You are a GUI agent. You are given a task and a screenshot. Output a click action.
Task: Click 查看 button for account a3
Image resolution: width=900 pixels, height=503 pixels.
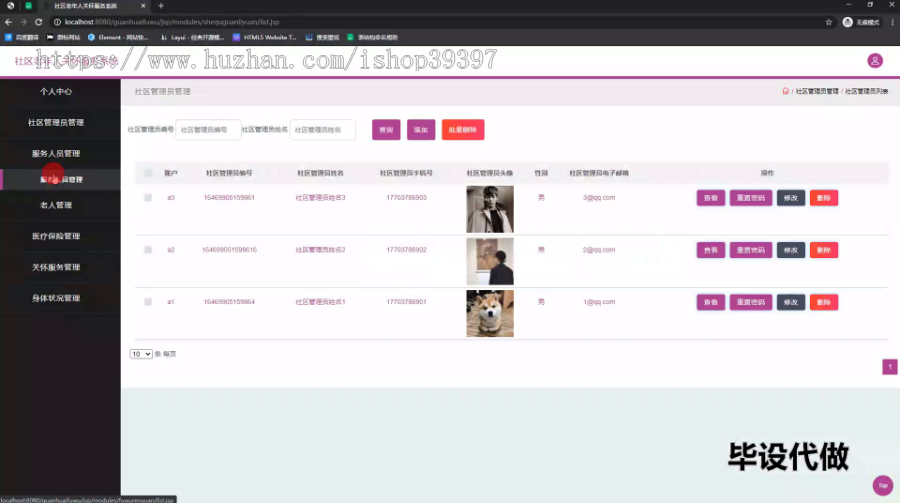pyautogui.click(x=711, y=198)
